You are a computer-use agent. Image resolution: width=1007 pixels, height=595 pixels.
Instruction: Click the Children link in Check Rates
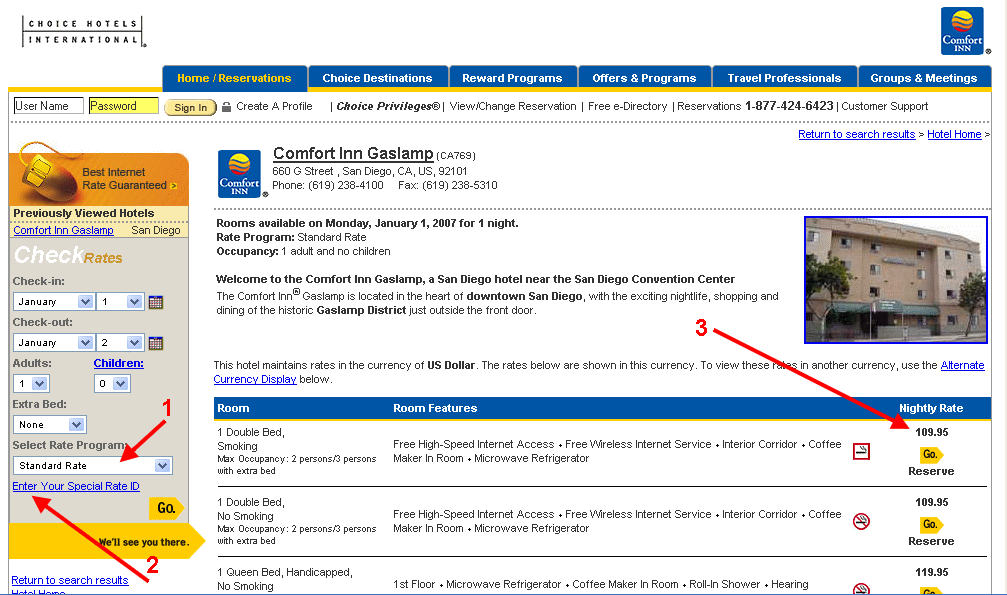pyautogui.click(x=119, y=363)
